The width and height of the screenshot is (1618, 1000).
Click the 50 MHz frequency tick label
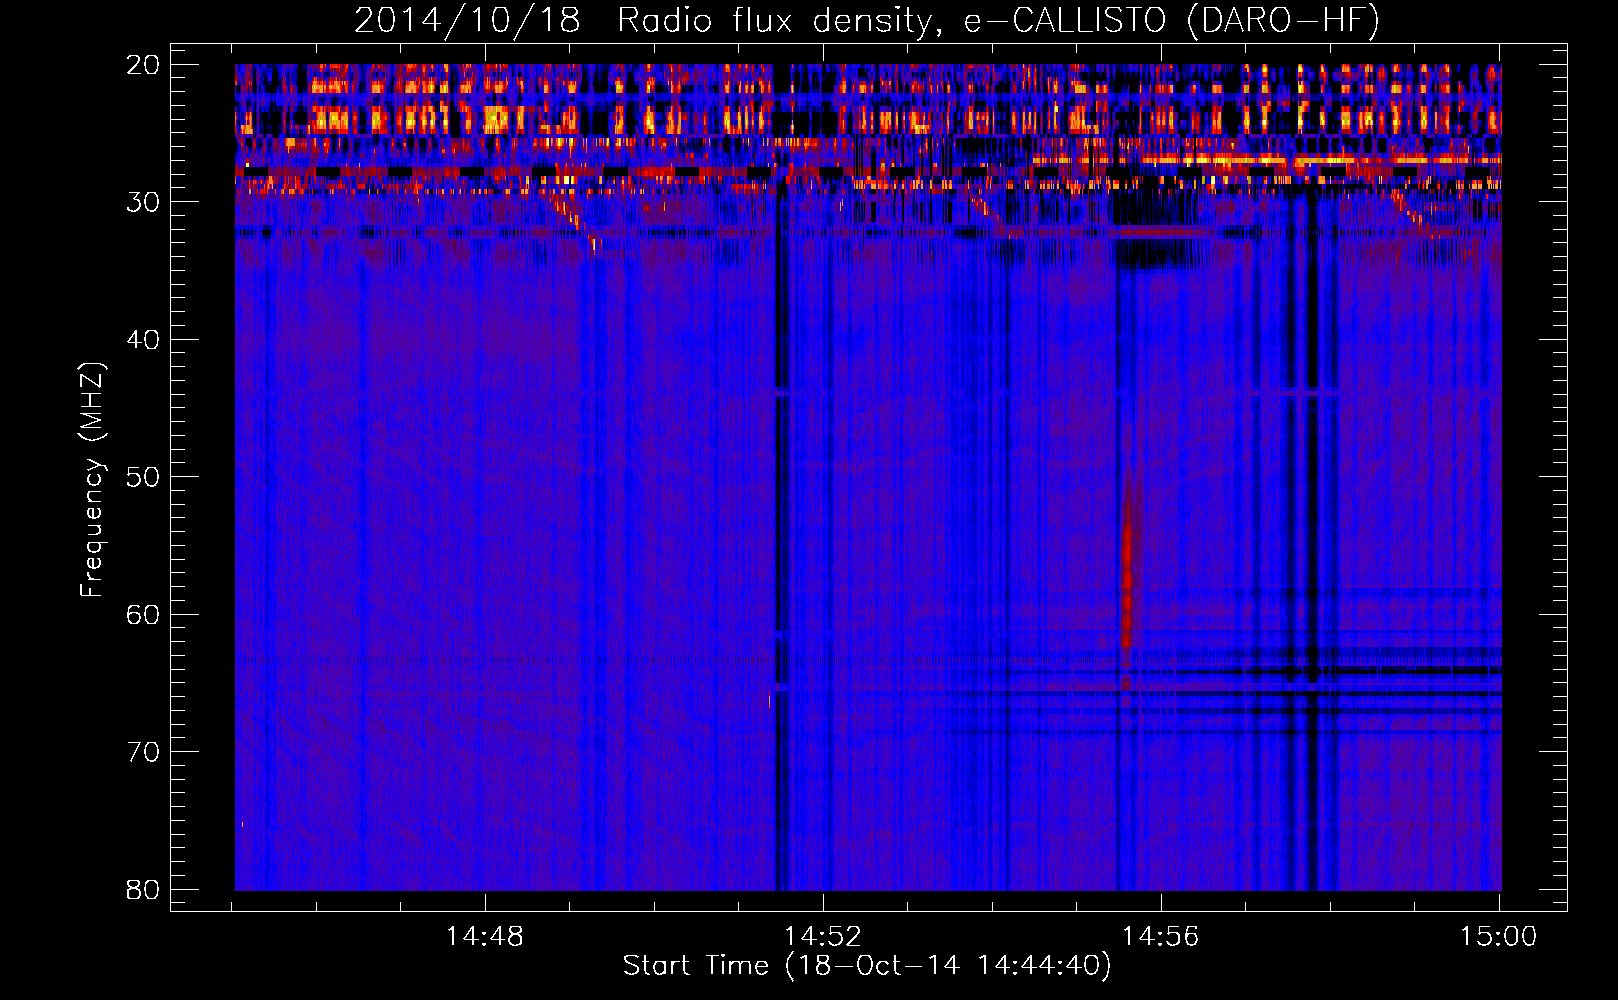(x=143, y=477)
